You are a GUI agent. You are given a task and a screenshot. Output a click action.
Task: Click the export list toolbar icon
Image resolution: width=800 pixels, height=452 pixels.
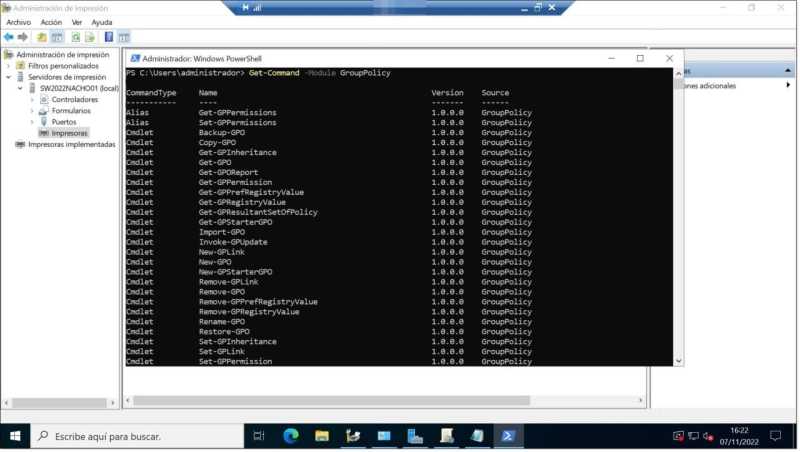(x=90, y=37)
